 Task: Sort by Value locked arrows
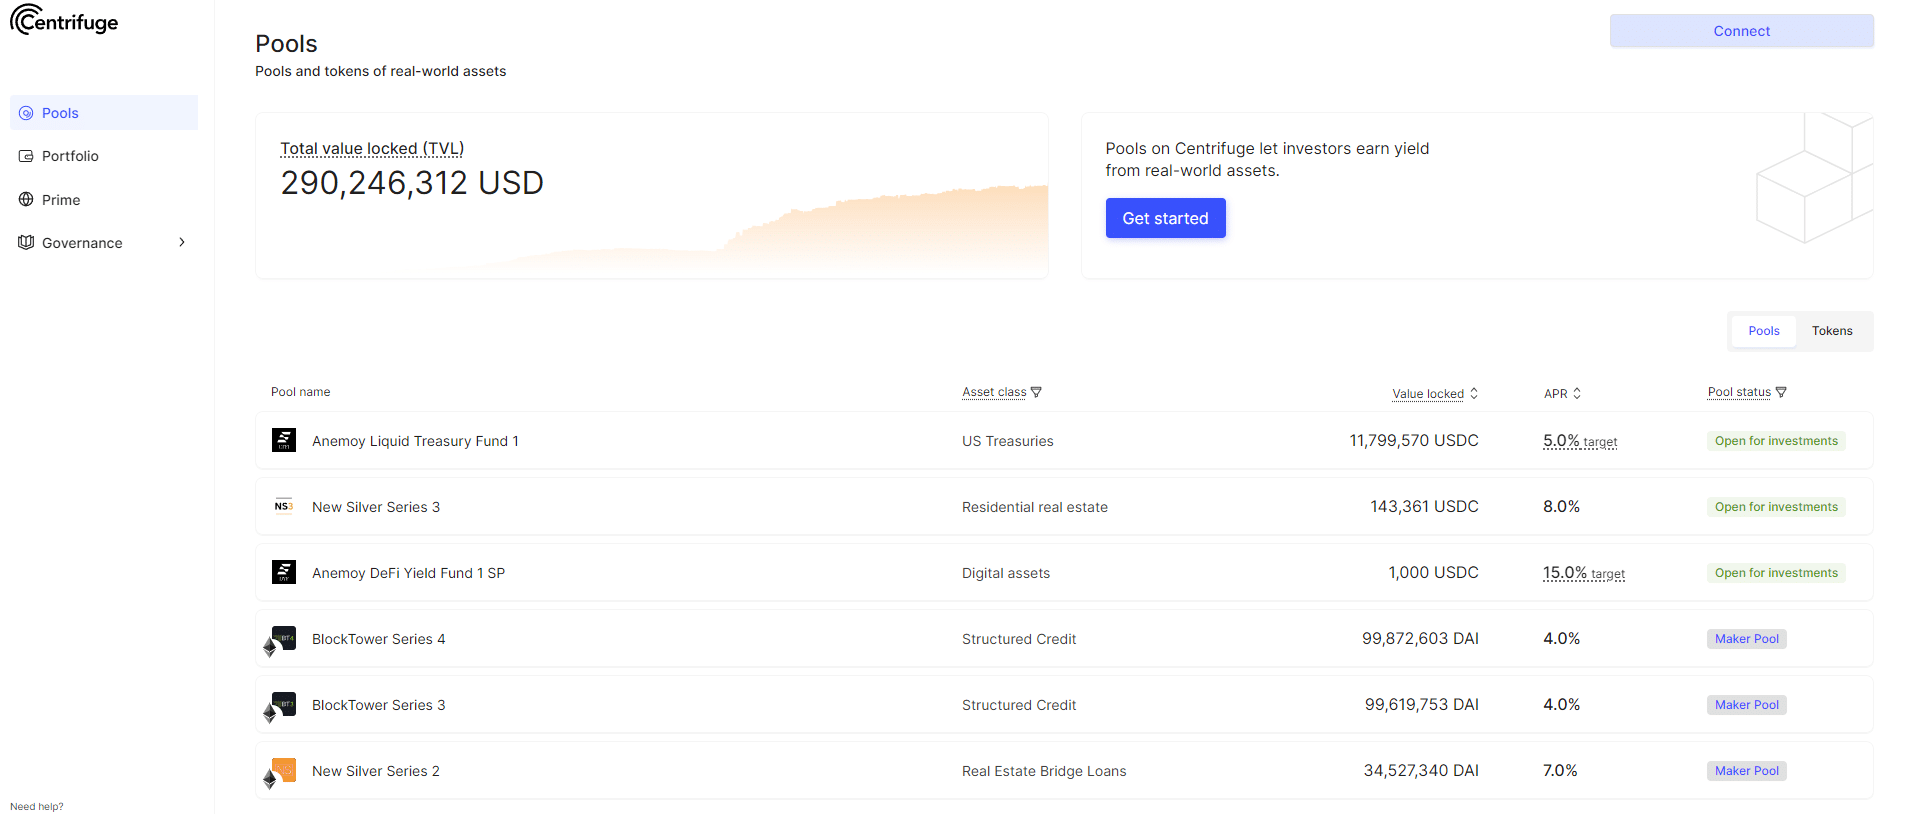(1474, 393)
